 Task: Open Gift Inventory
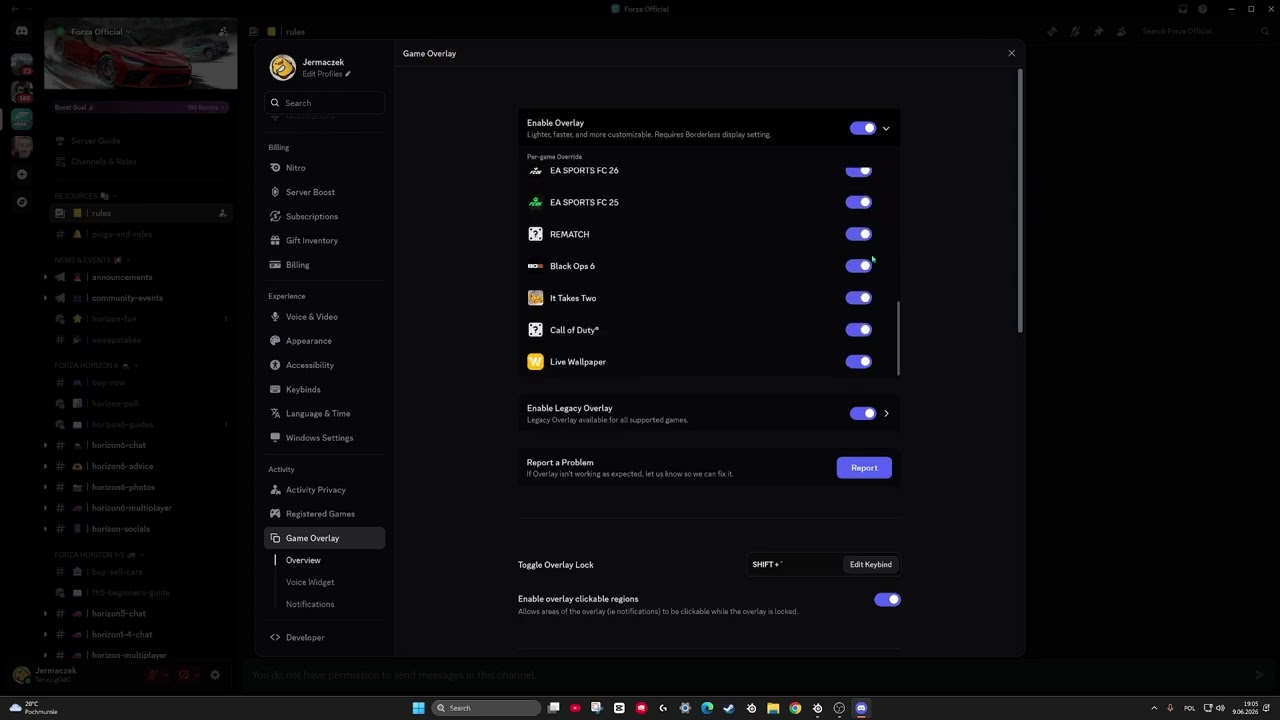pos(324,240)
